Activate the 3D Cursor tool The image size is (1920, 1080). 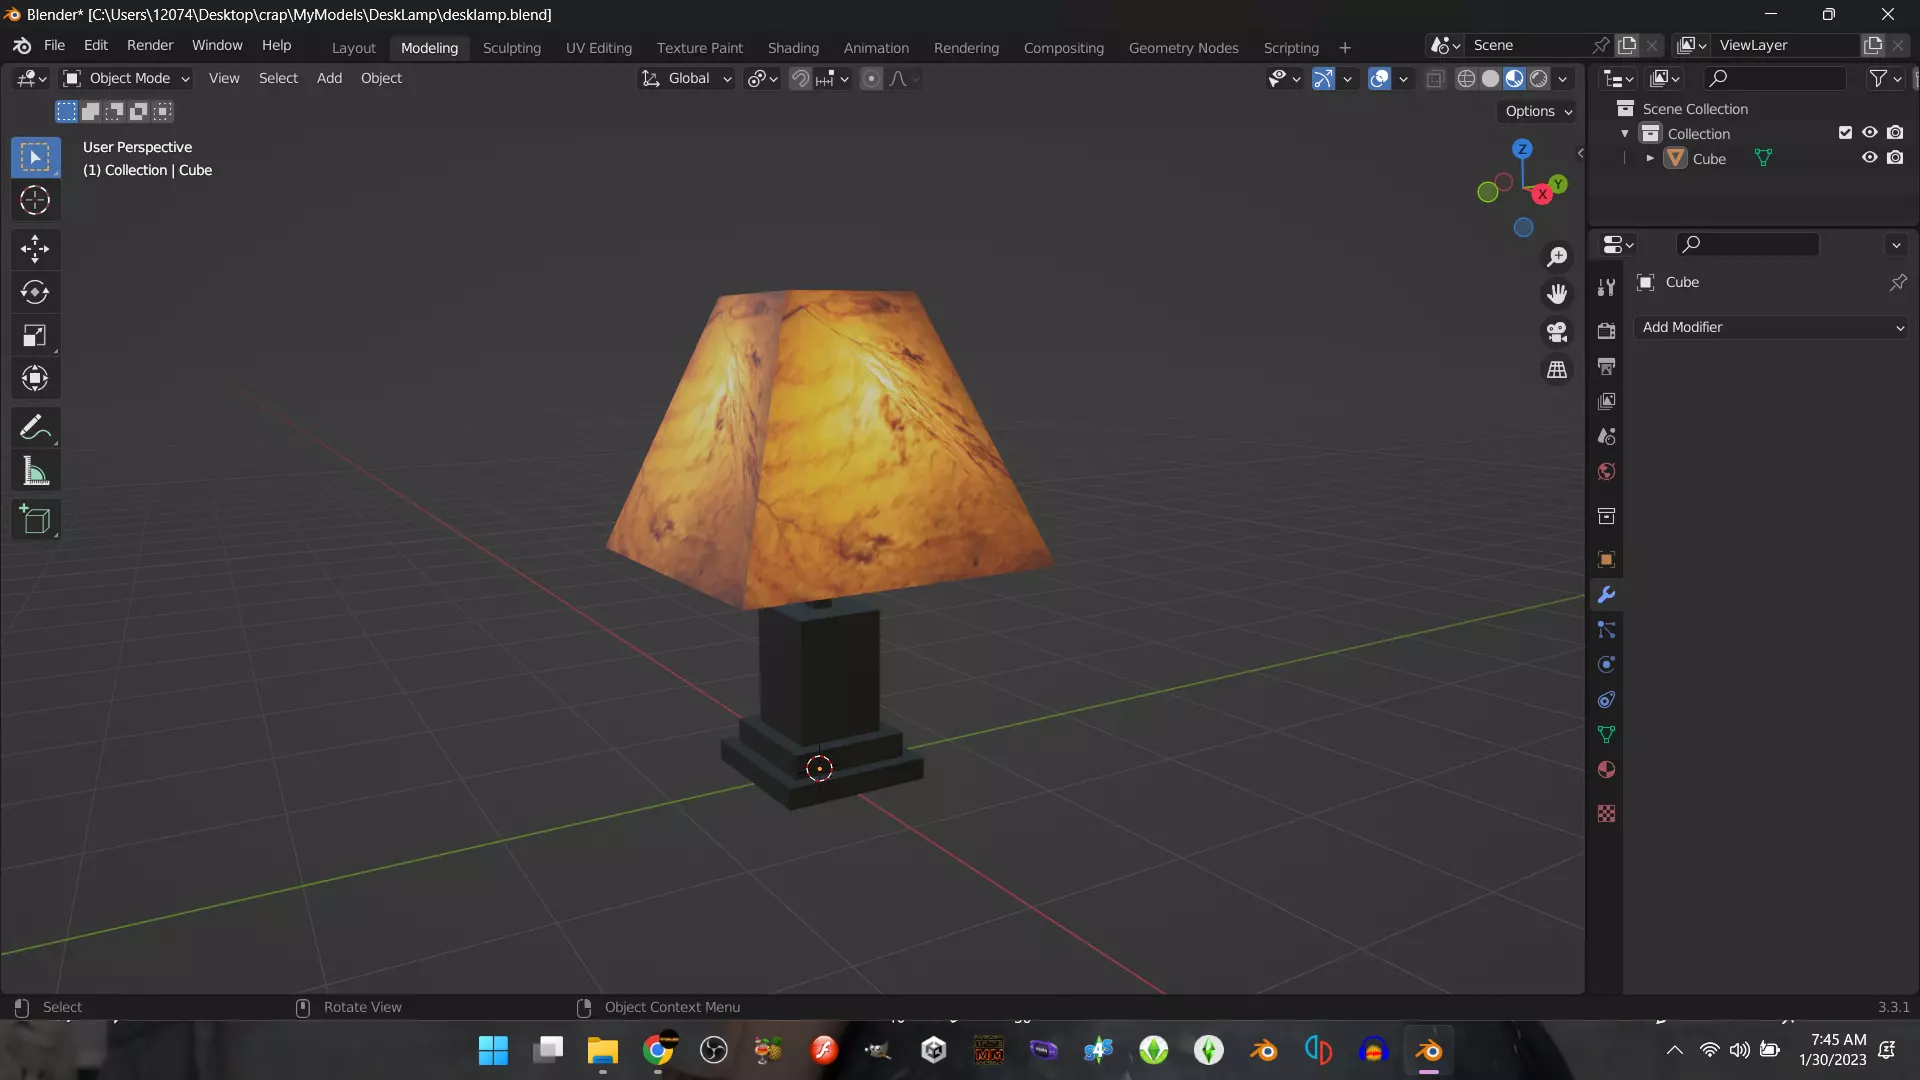[x=35, y=201]
